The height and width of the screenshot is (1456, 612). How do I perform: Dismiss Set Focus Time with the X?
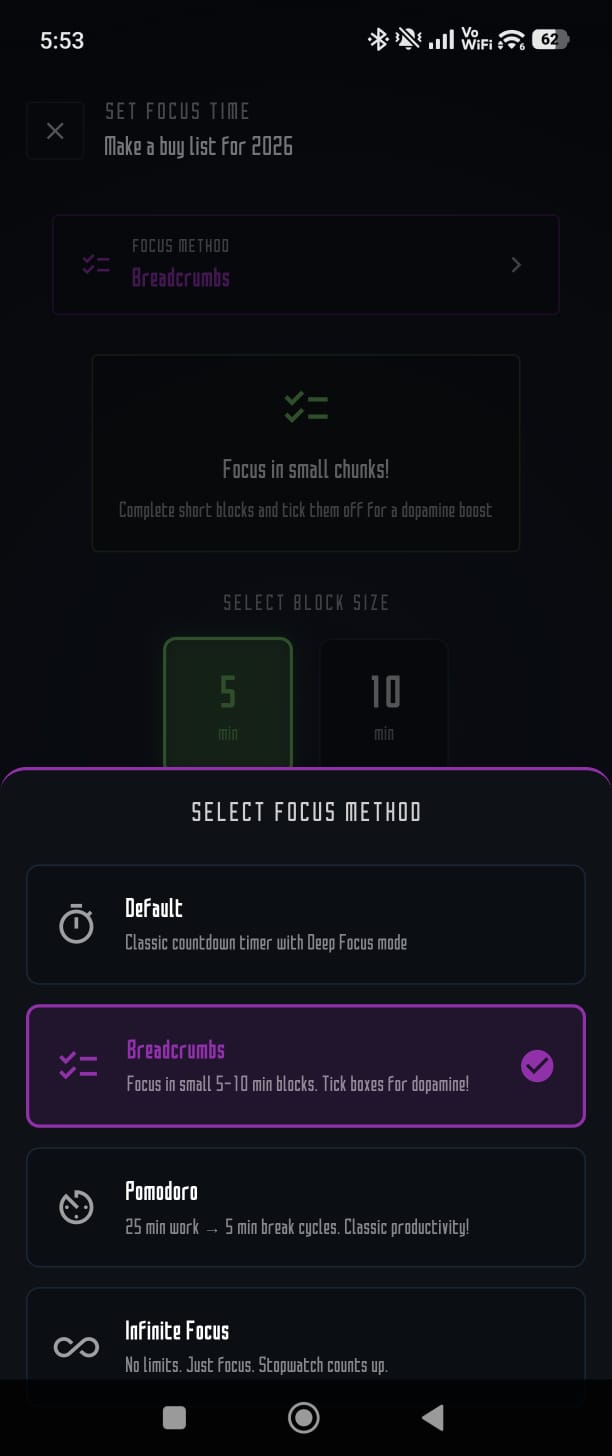pyautogui.click(x=55, y=131)
